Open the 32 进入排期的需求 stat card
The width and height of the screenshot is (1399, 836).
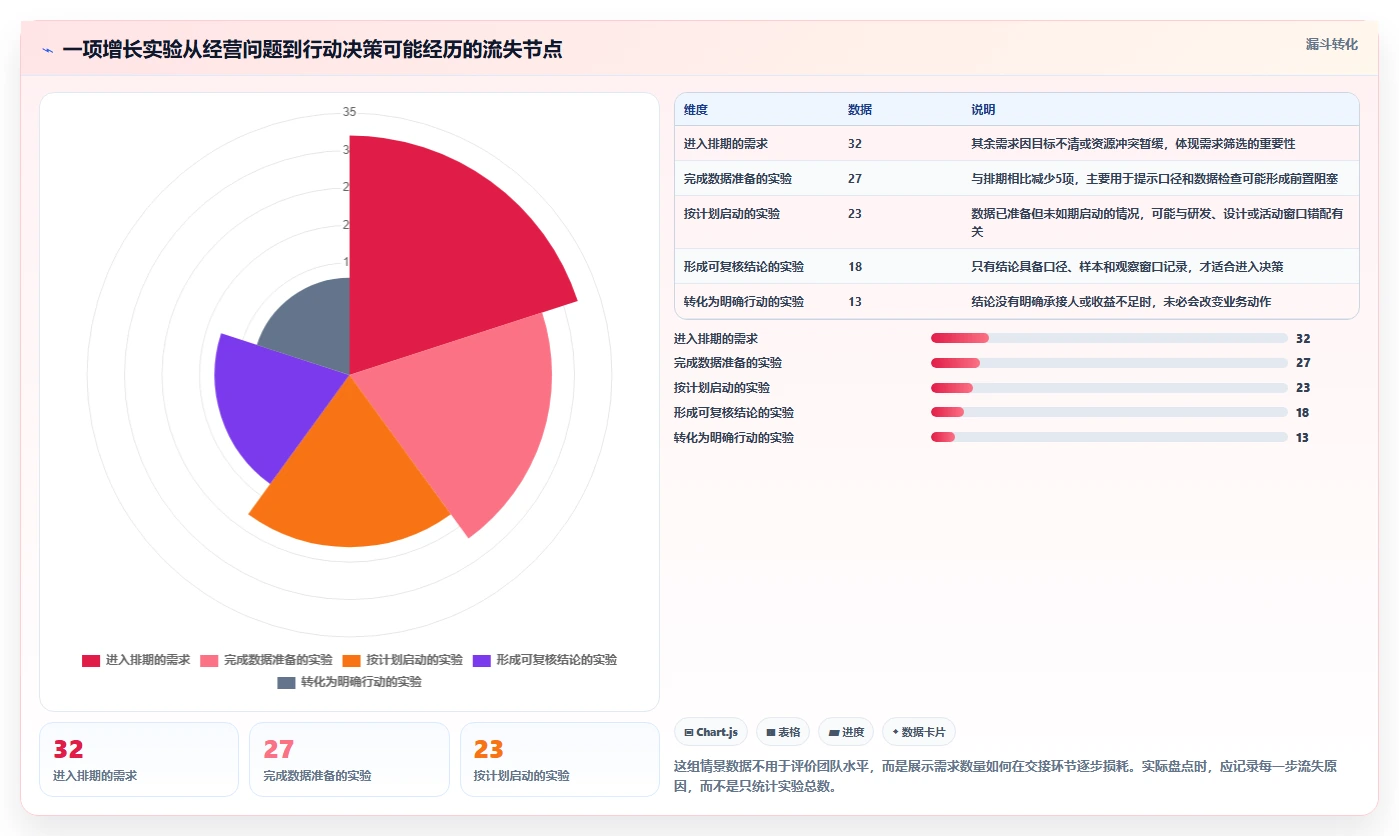click(x=139, y=760)
